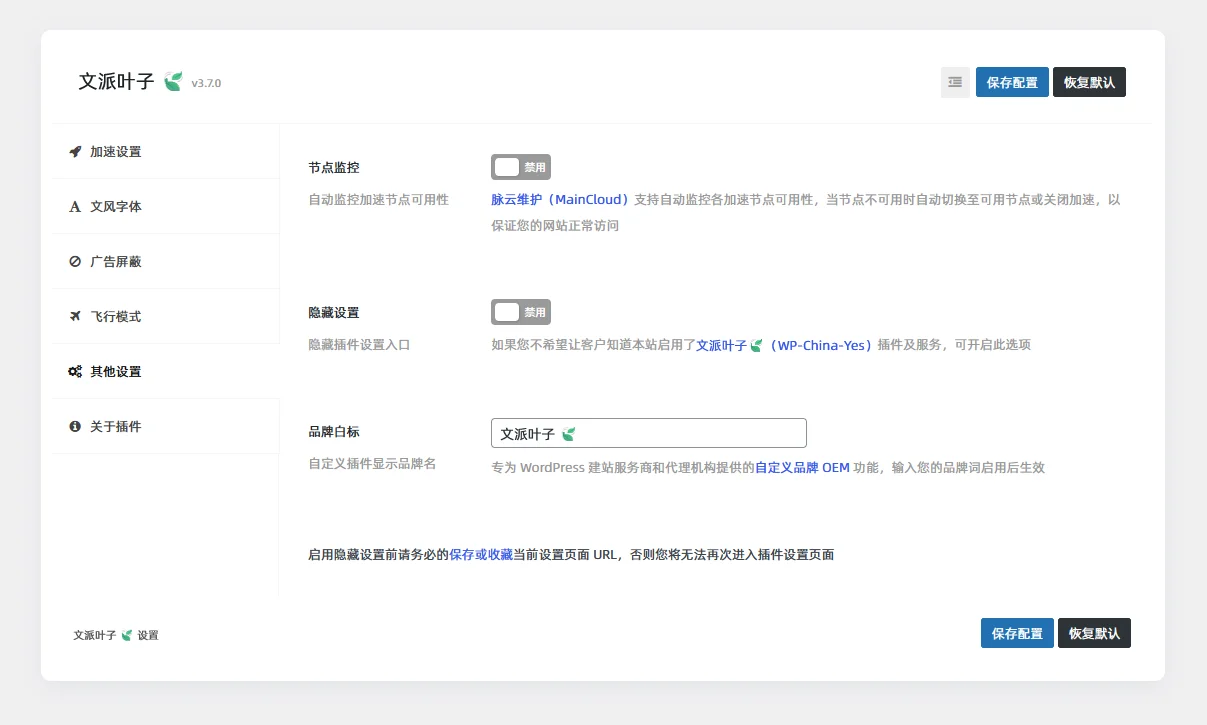Click the 飞行模式 airplane icon

point(75,316)
